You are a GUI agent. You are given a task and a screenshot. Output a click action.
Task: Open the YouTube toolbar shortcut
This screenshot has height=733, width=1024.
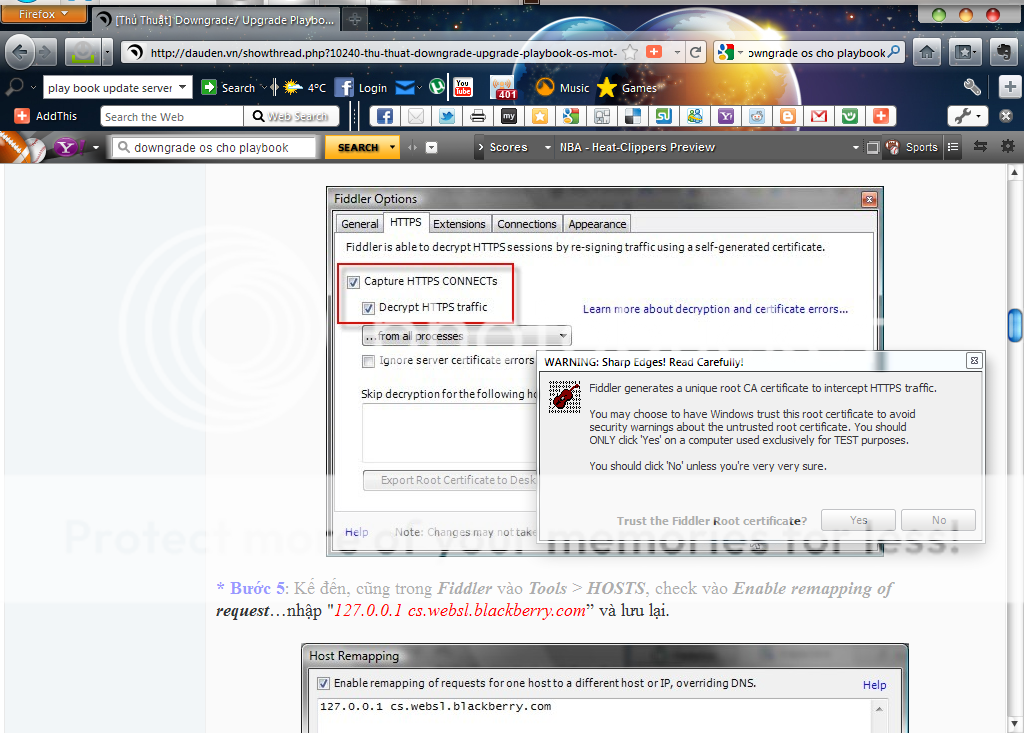(x=463, y=88)
